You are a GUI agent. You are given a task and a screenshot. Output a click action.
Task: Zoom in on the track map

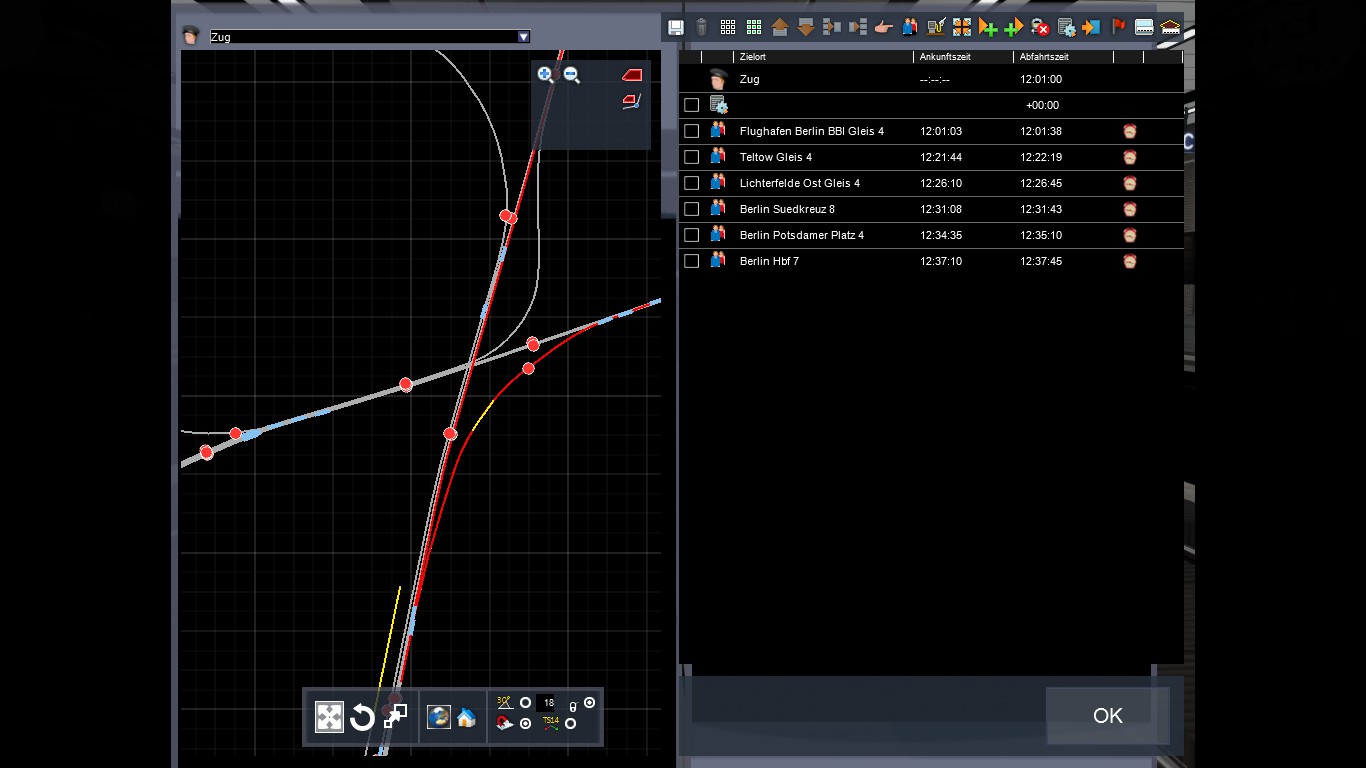(x=545, y=75)
